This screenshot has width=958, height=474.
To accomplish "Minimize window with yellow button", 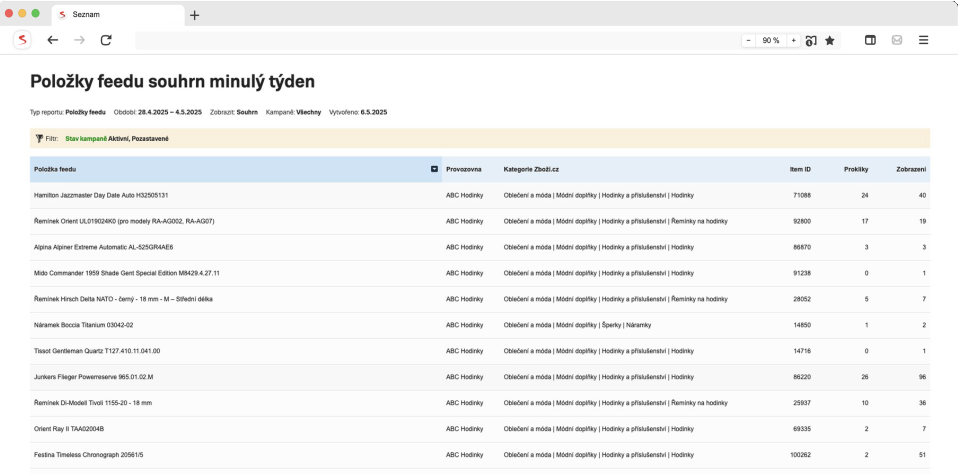I will pyautogui.click(x=22, y=13).
